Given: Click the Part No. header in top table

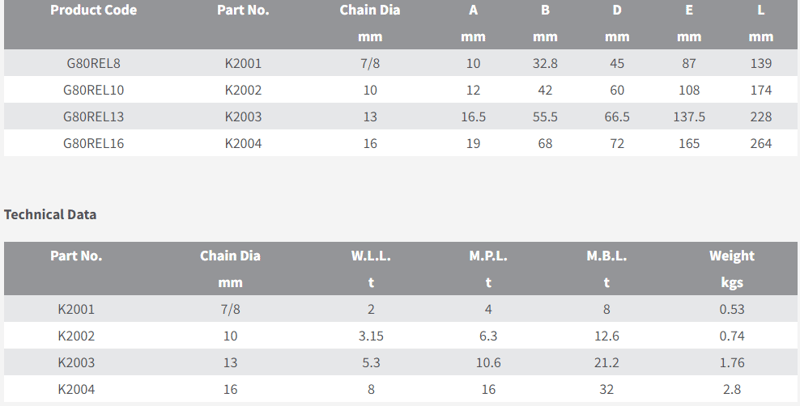Looking at the screenshot, I should [243, 11].
